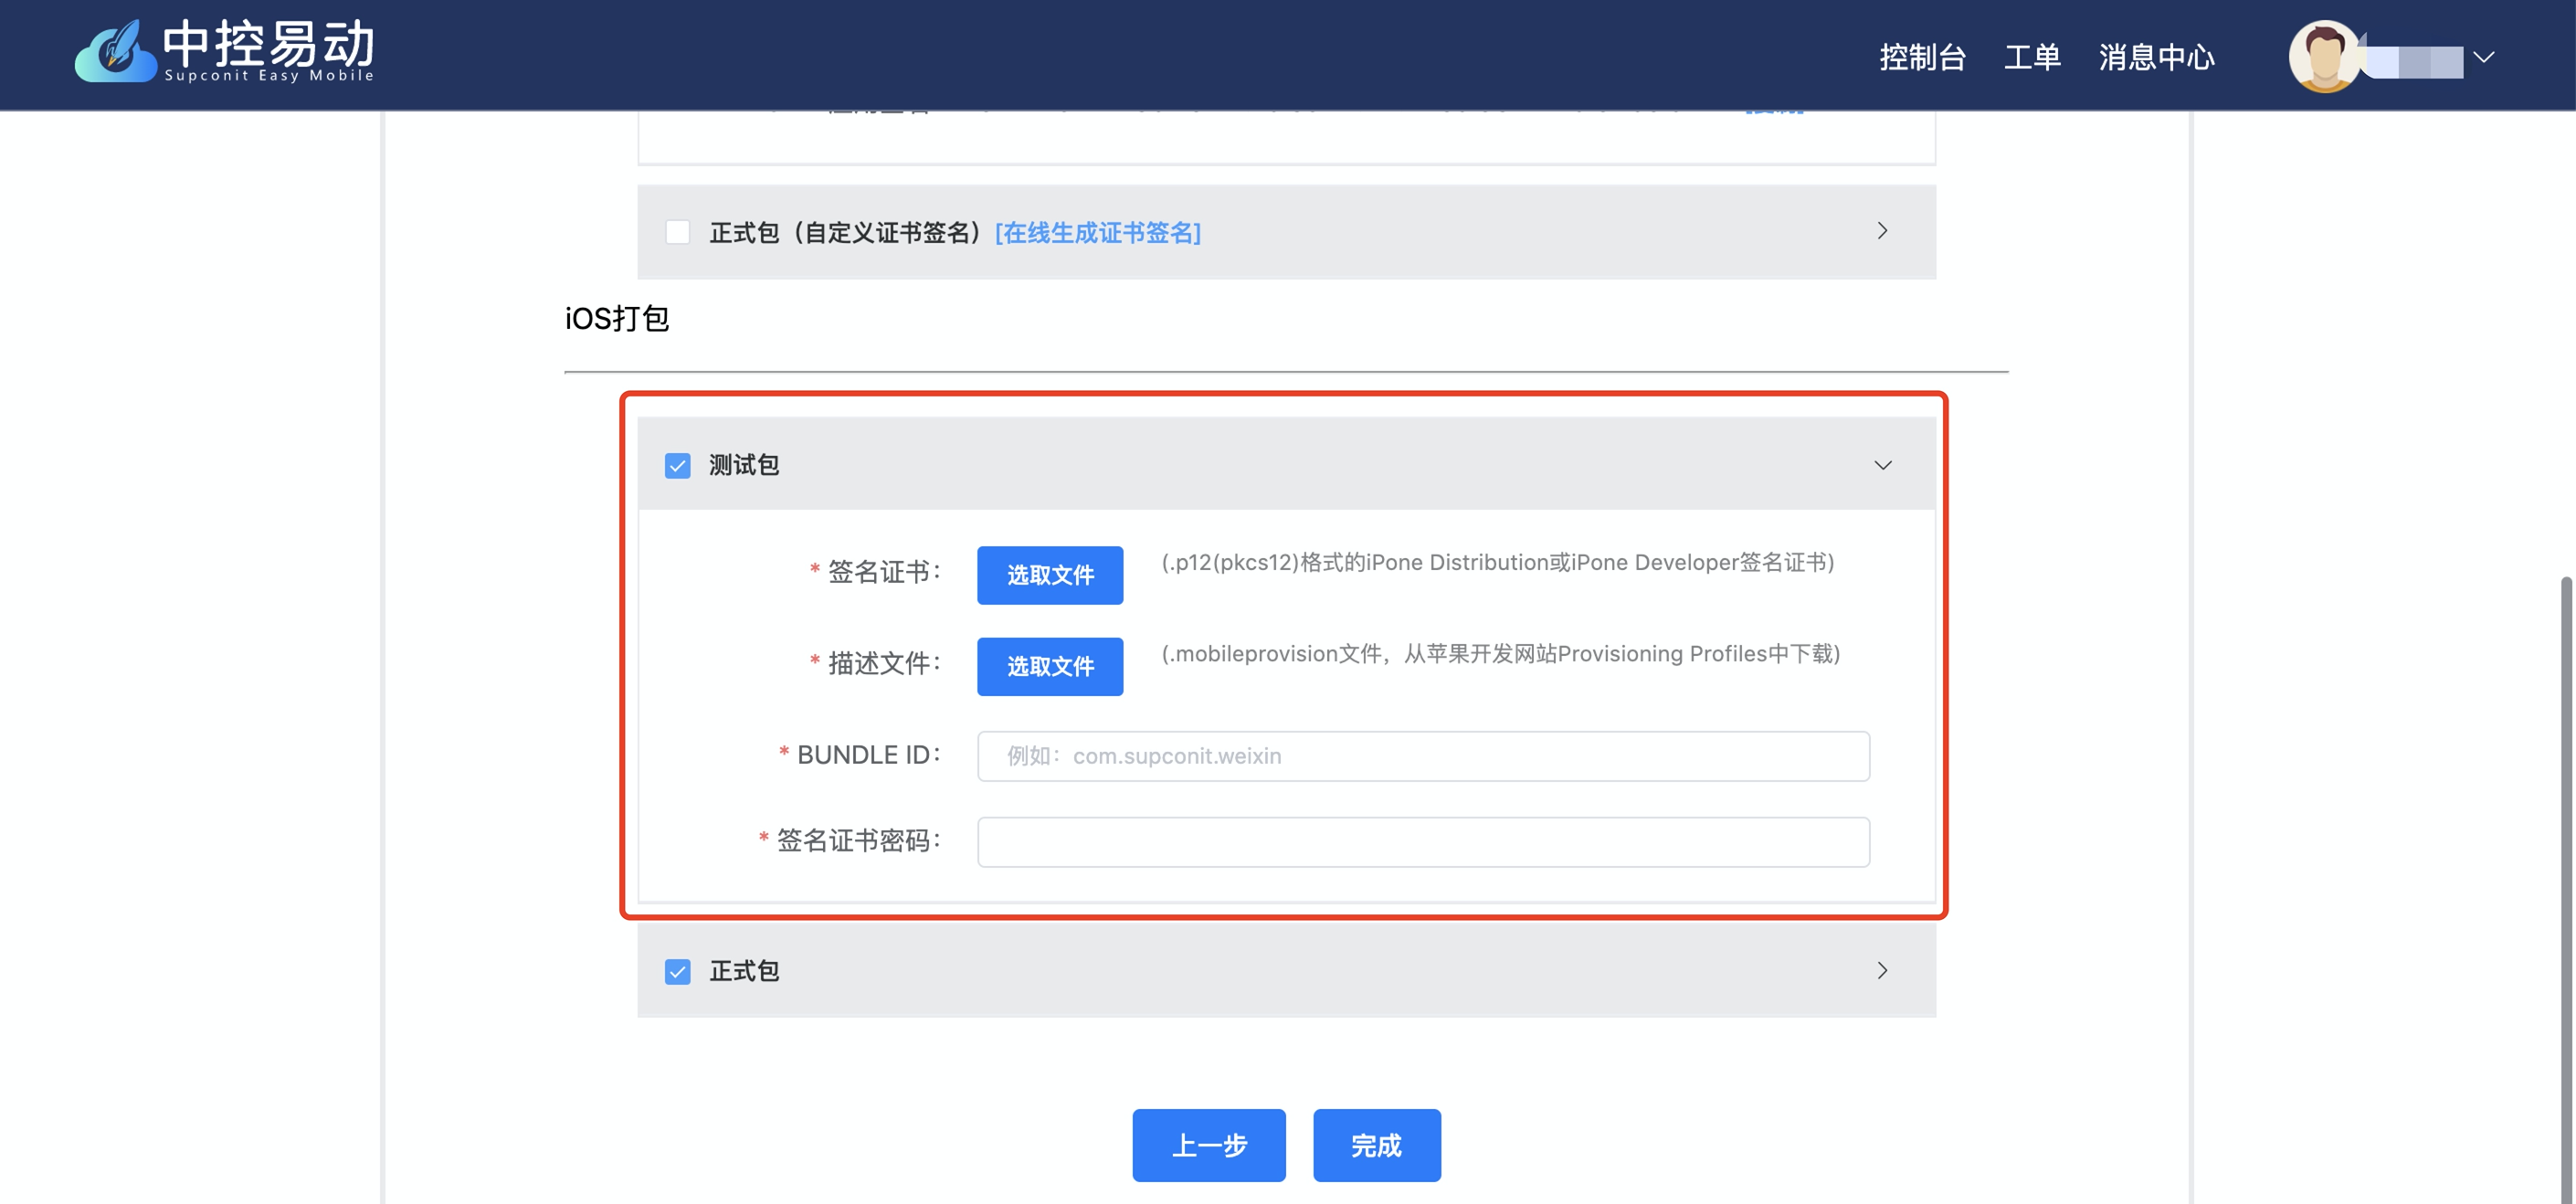
Task: Click the 完成 button
Action: tap(1377, 1145)
